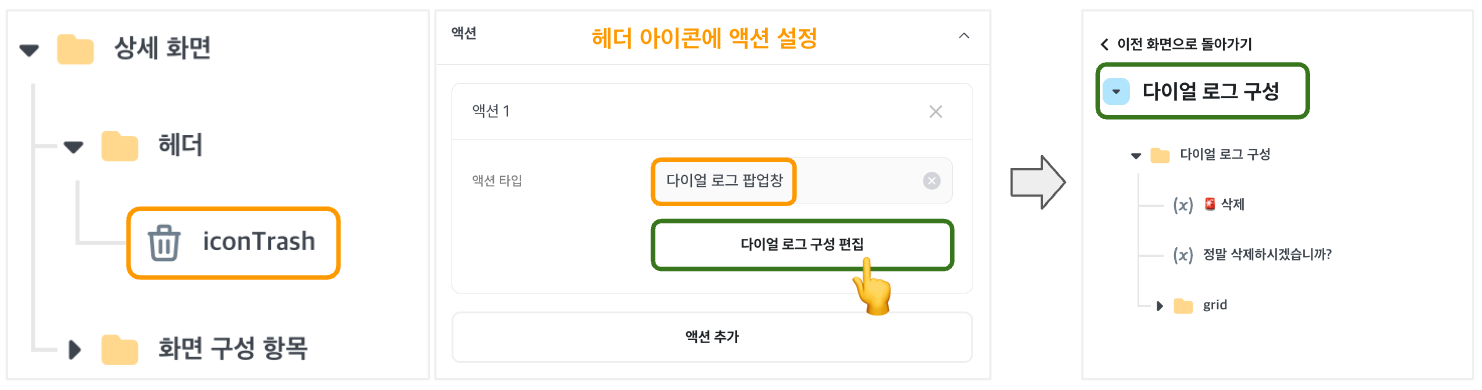This screenshot has height=390, width=1482.
Task: Go back via 이전 화면으로 돌아가기 link
Action: 1175,44
